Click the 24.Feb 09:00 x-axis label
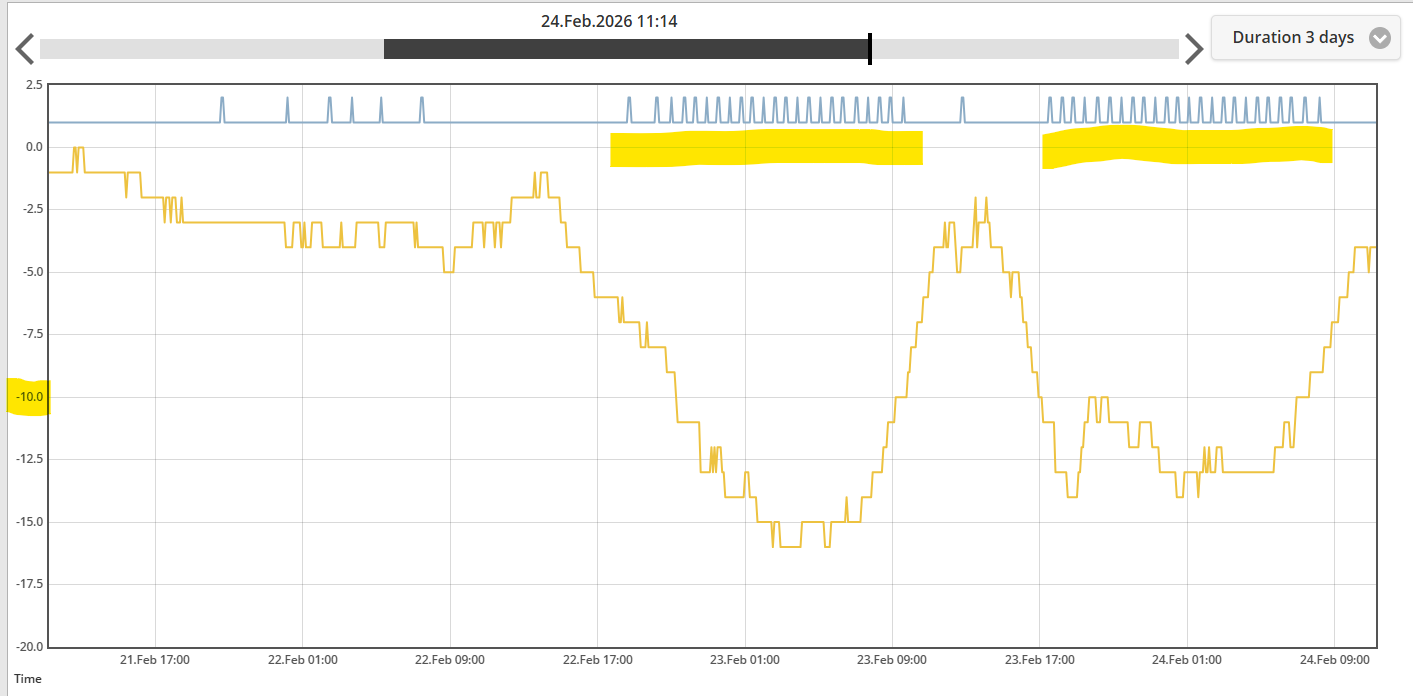 coord(1334,660)
